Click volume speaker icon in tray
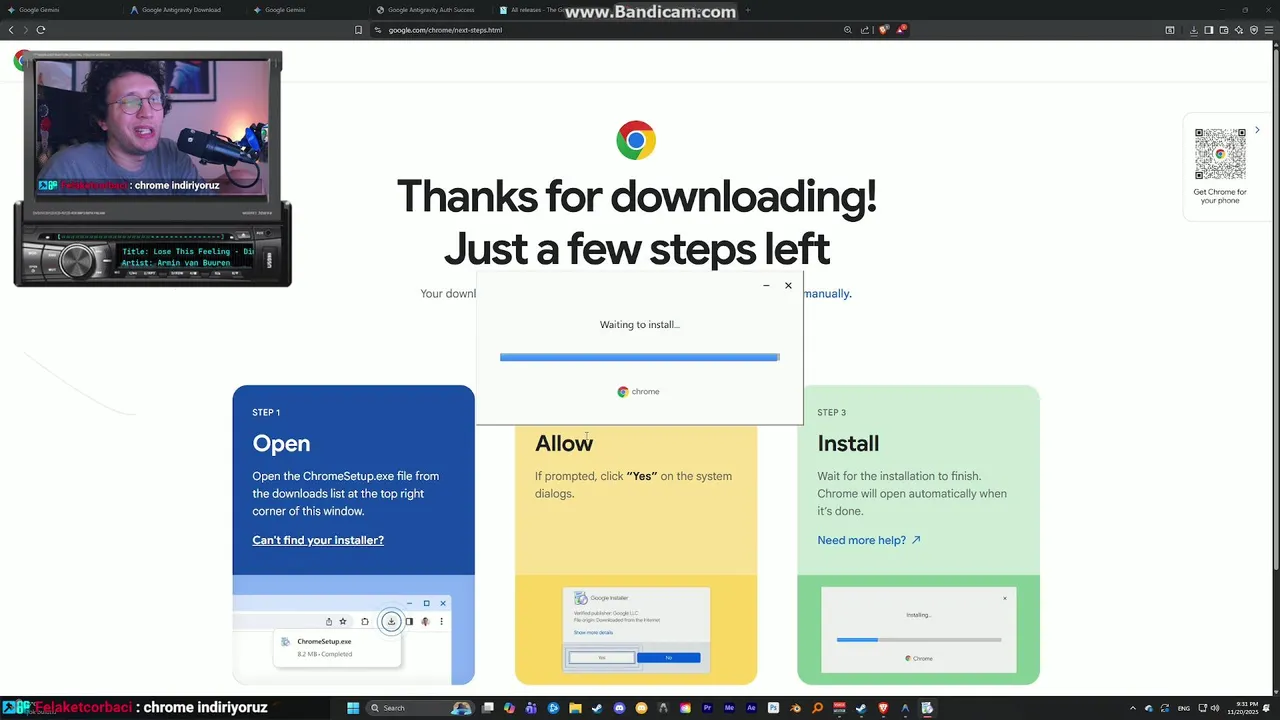This screenshot has width=1280, height=720. (x=1215, y=708)
